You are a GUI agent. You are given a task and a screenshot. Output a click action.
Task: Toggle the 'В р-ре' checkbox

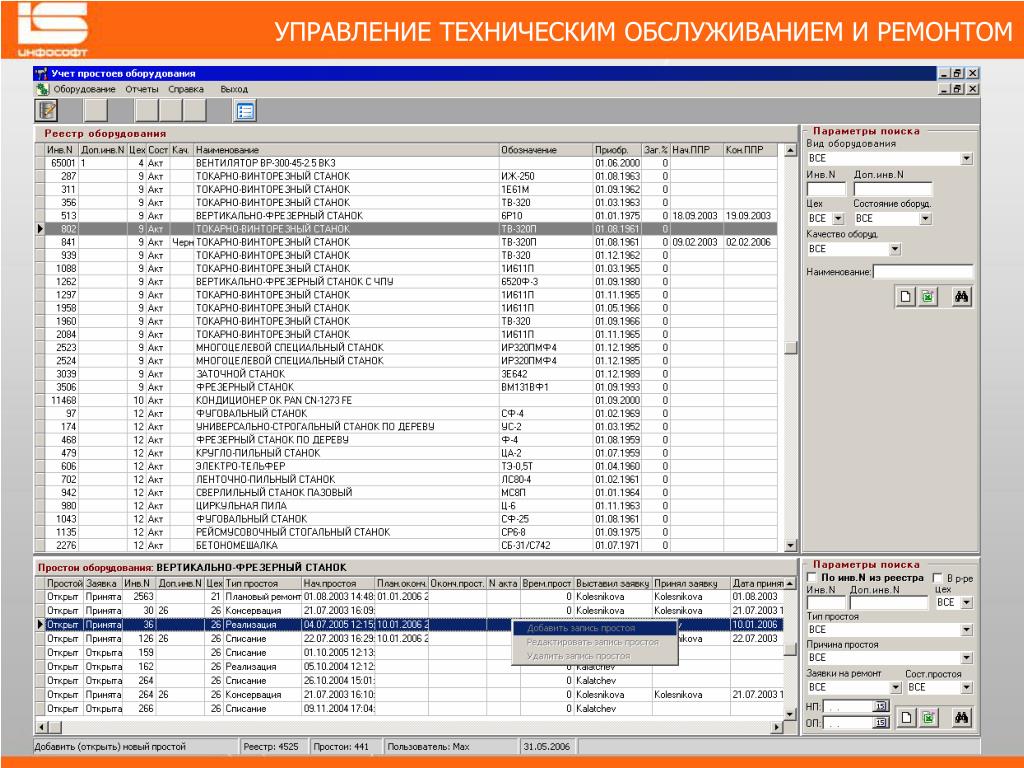pos(938,577)
